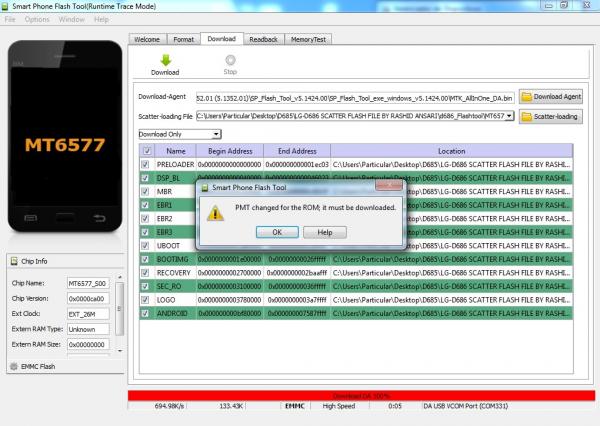600x426 pixels.
Task: Click the Scatter-loading folder button
Action: [x=551, y=116]
